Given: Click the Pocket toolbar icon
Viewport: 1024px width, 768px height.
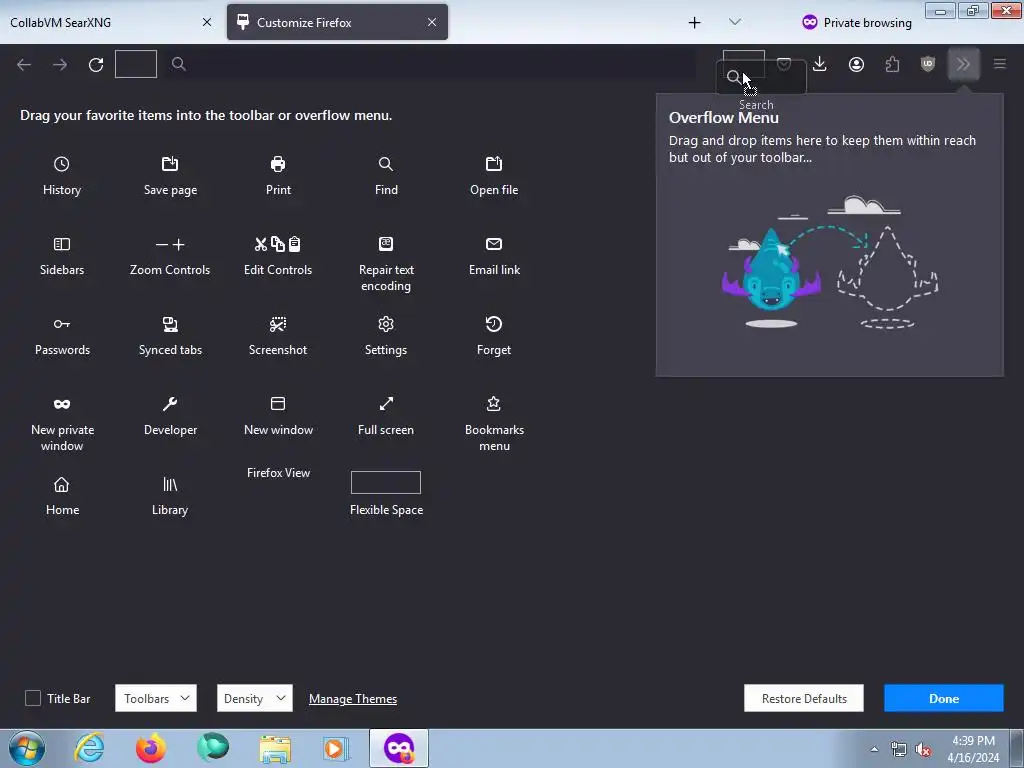Looking at the screenshot, I should click(x=784, y=64).
